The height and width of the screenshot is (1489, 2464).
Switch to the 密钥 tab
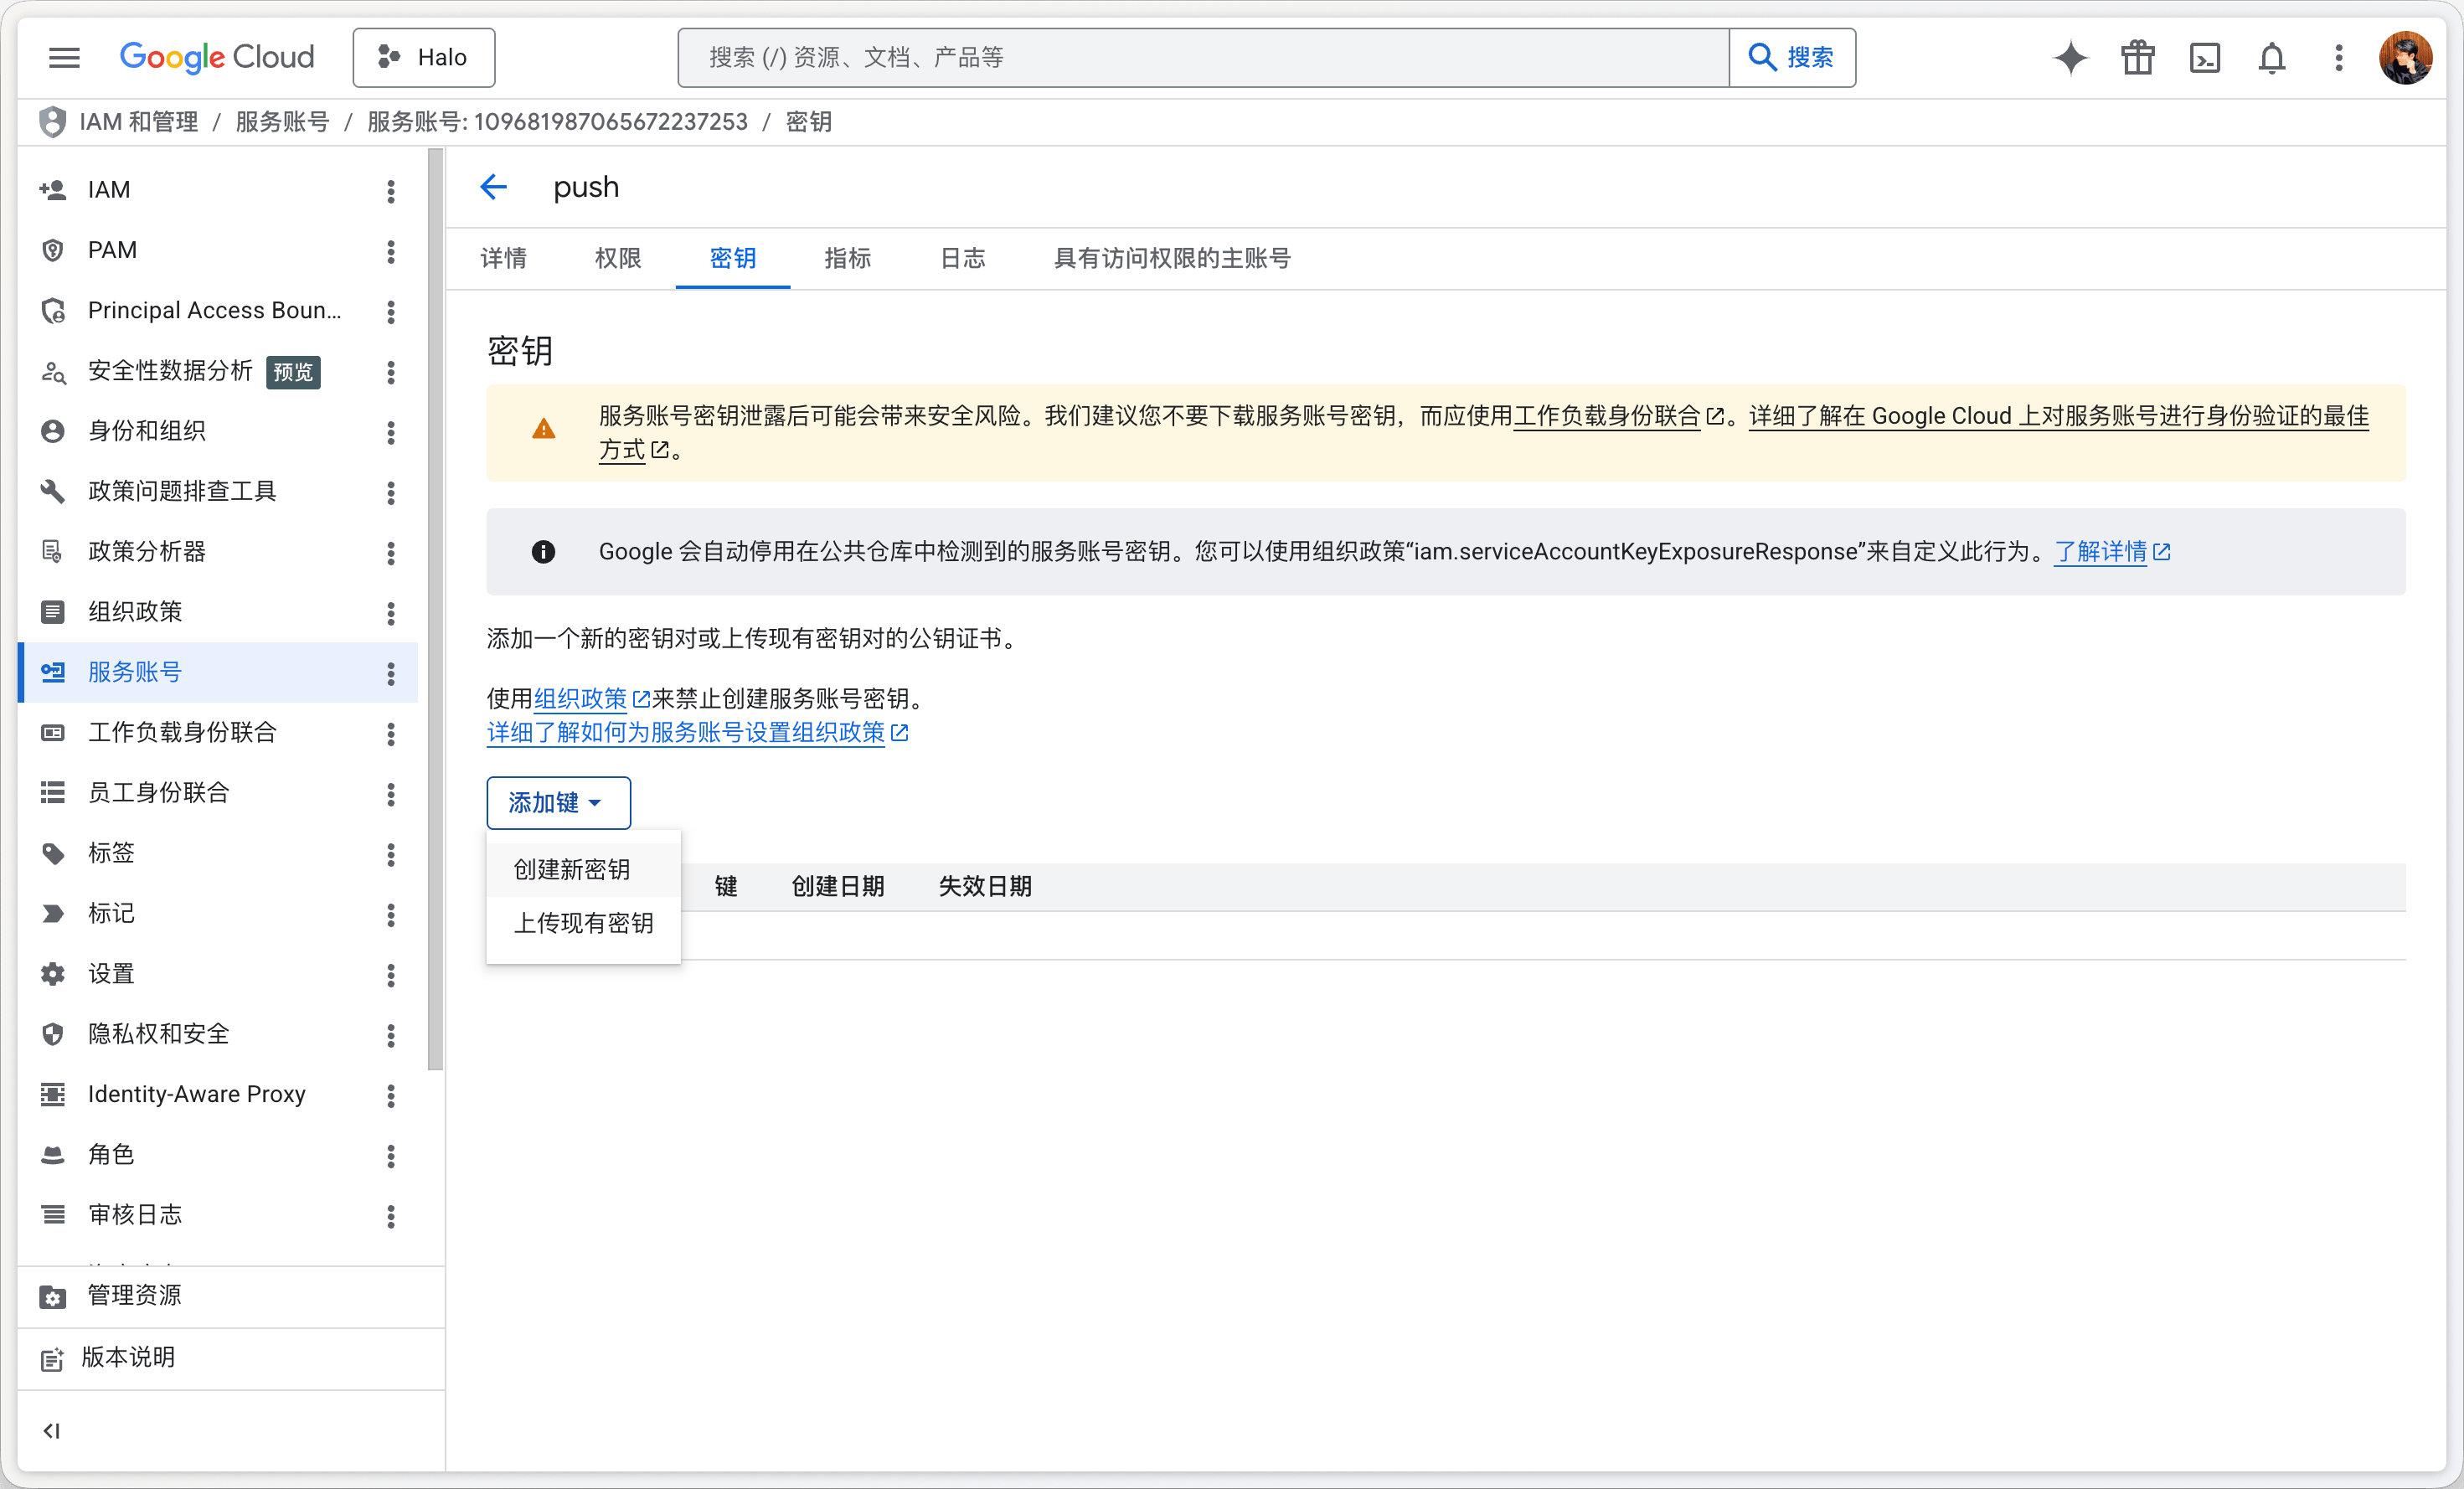click(732, 258)
